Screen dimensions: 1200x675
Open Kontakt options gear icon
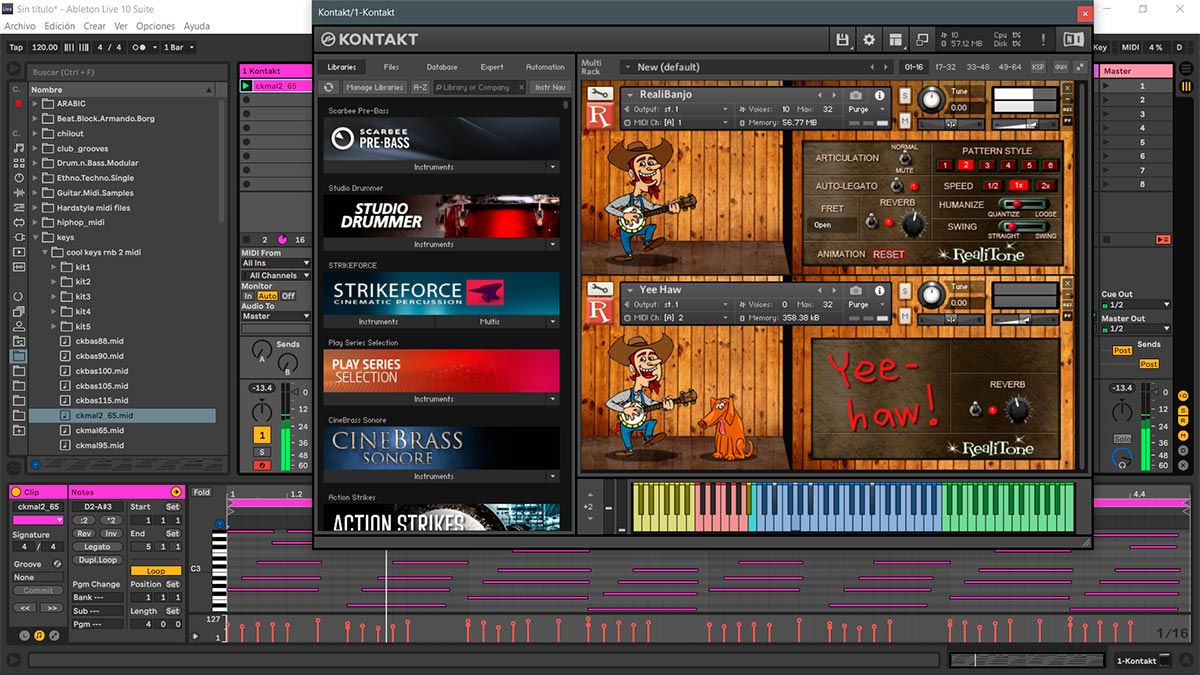coord(868,40)
